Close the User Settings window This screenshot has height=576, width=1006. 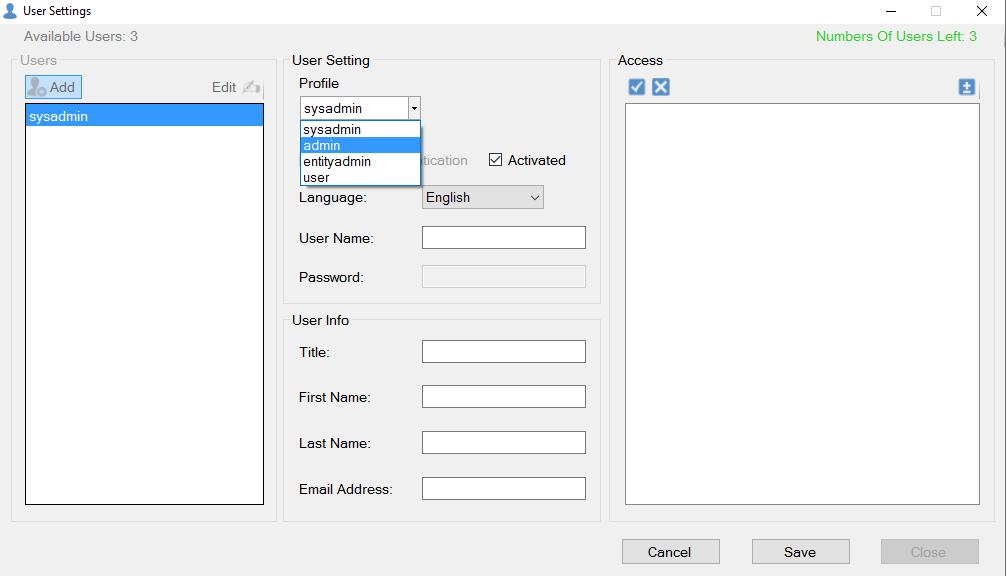(x=982, y=11)
